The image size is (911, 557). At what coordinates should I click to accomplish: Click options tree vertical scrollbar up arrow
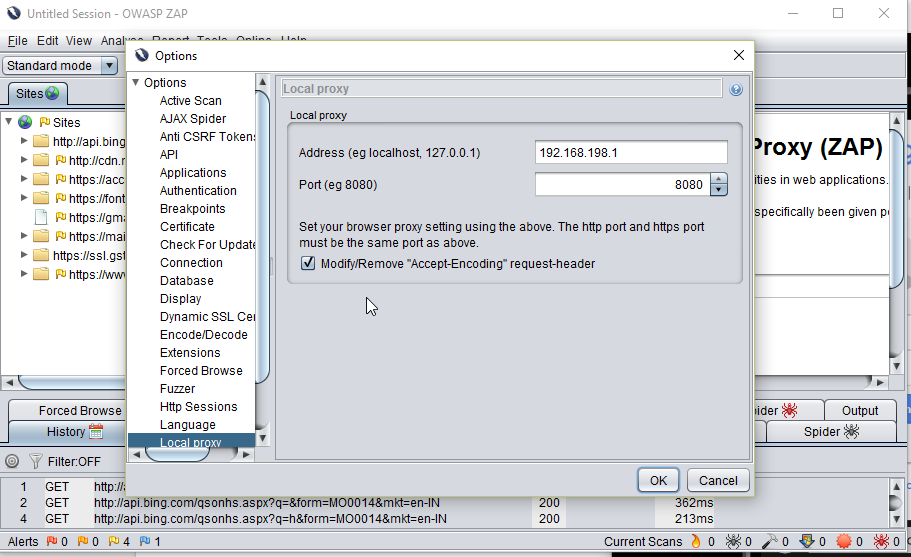pos(262,82)
